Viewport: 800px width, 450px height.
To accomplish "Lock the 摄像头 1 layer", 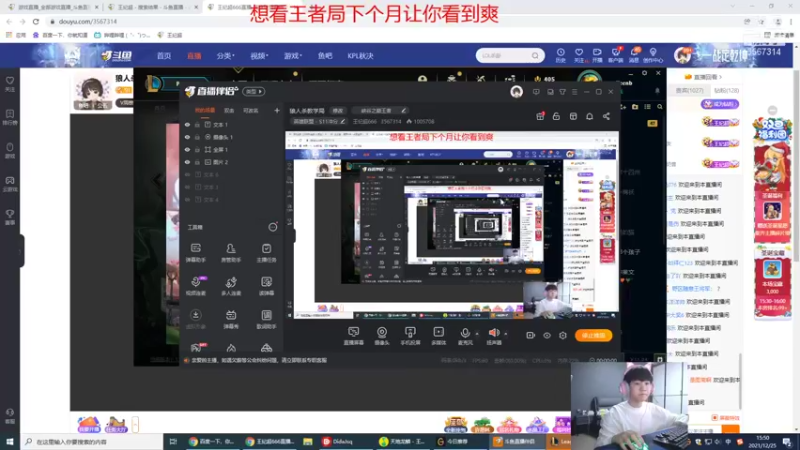I will [x=197, y=137].
